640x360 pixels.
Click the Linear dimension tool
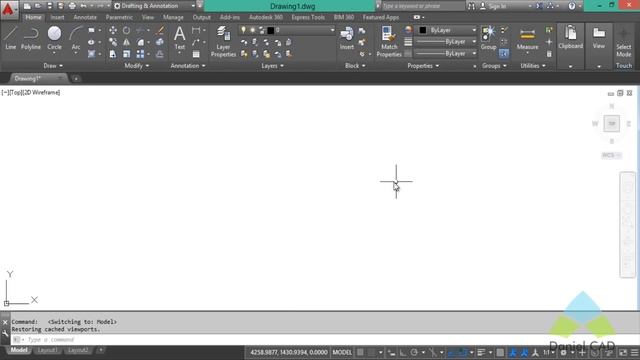[196, 30]
